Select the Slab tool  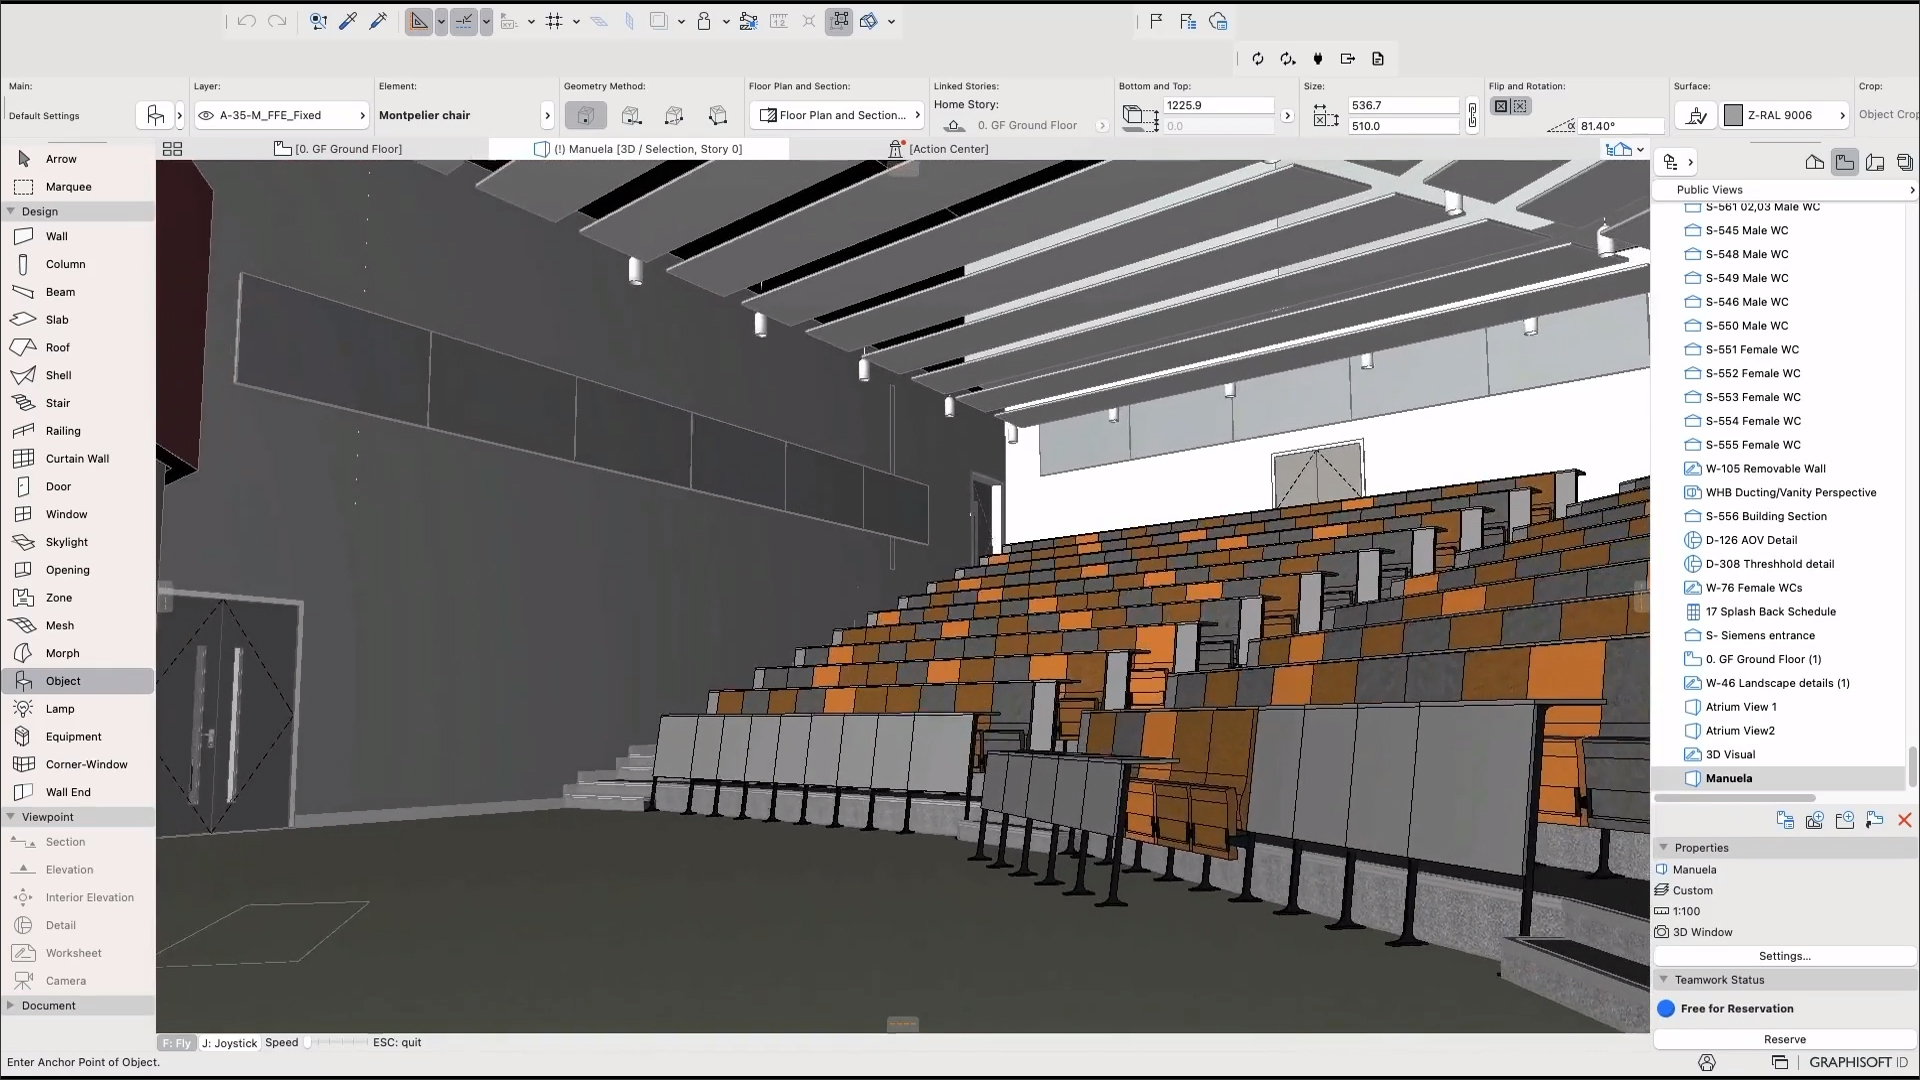[x=77, y=320]
